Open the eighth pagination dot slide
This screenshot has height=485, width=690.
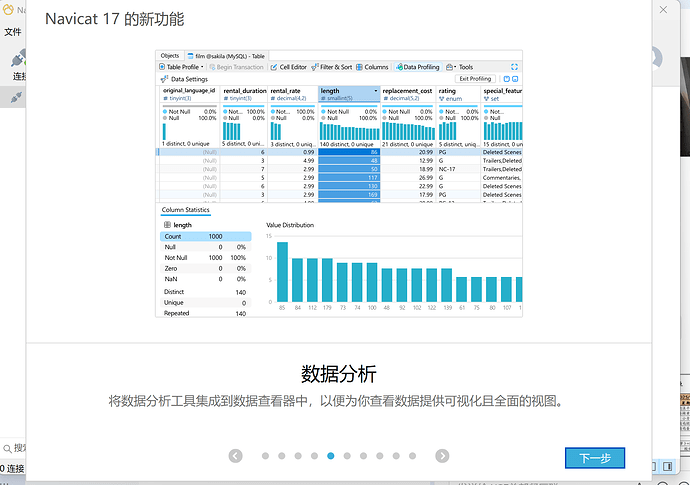coord(379,456)
